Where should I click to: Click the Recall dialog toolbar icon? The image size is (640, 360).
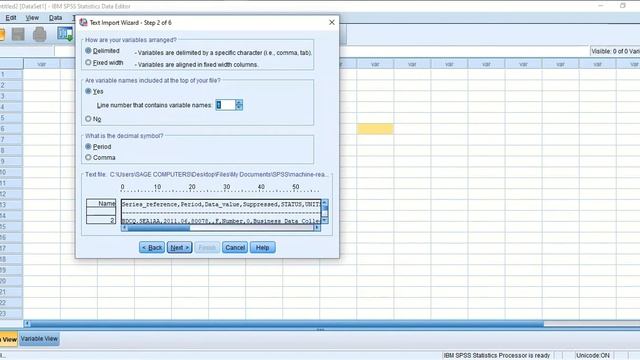point(65,34)
